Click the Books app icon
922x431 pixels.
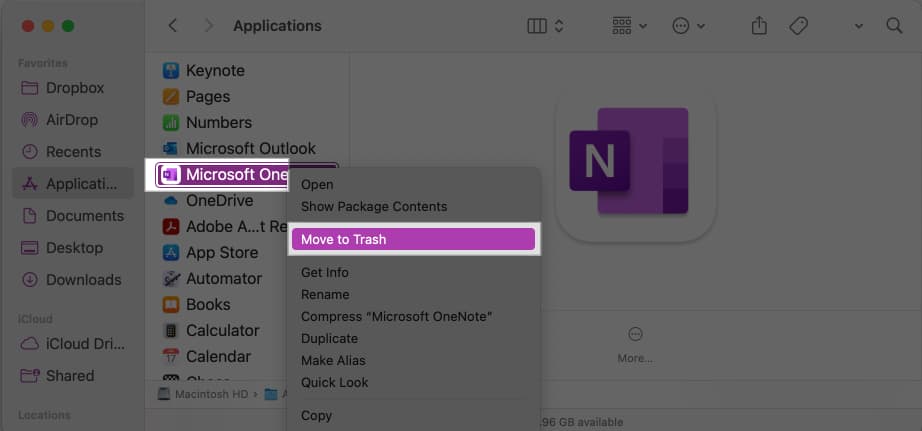point(171,305)
